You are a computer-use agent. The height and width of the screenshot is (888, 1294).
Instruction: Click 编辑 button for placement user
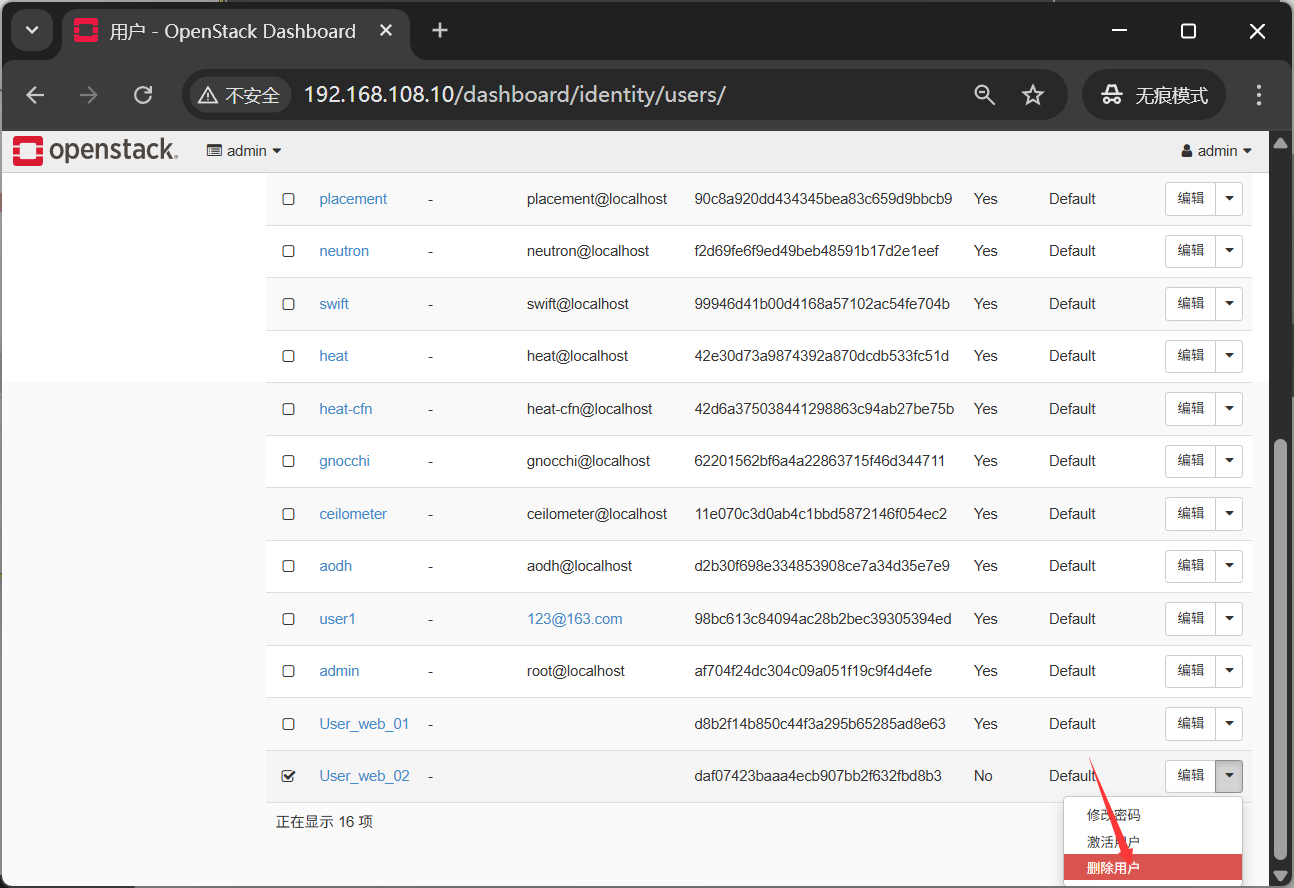tap(1191, 199)
